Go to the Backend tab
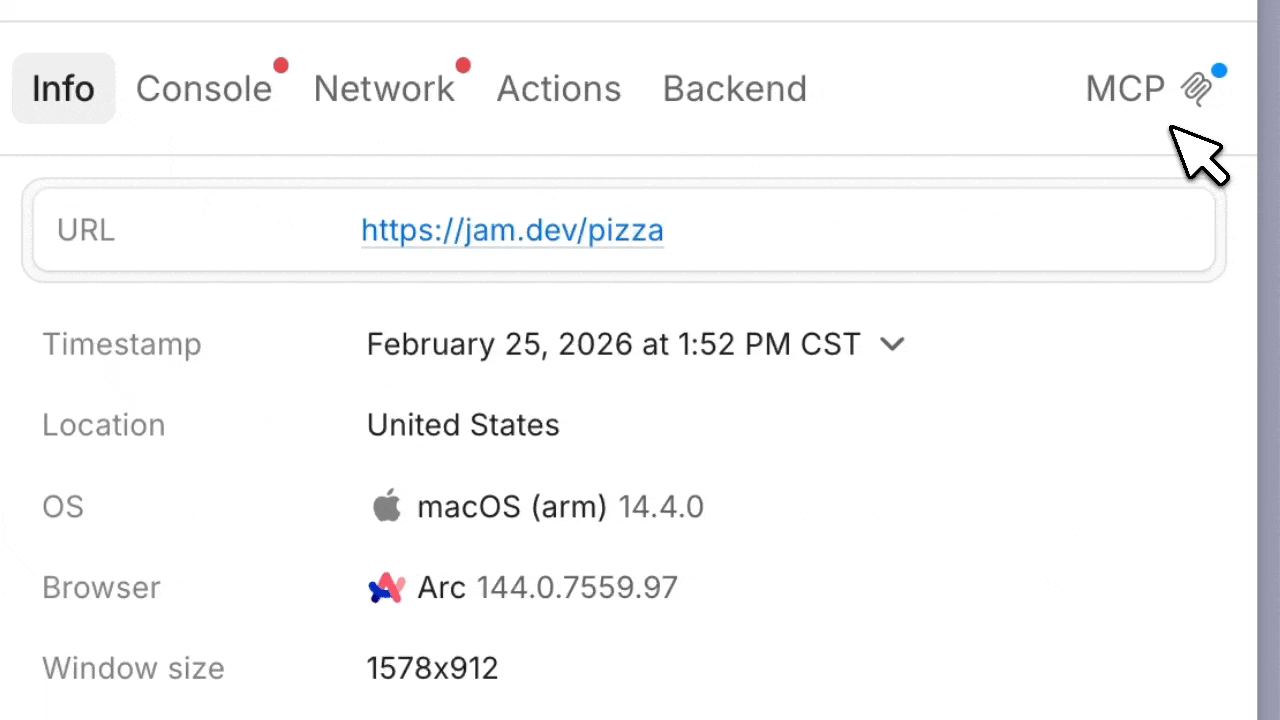Screen dimensions: 1280x720 735,89
